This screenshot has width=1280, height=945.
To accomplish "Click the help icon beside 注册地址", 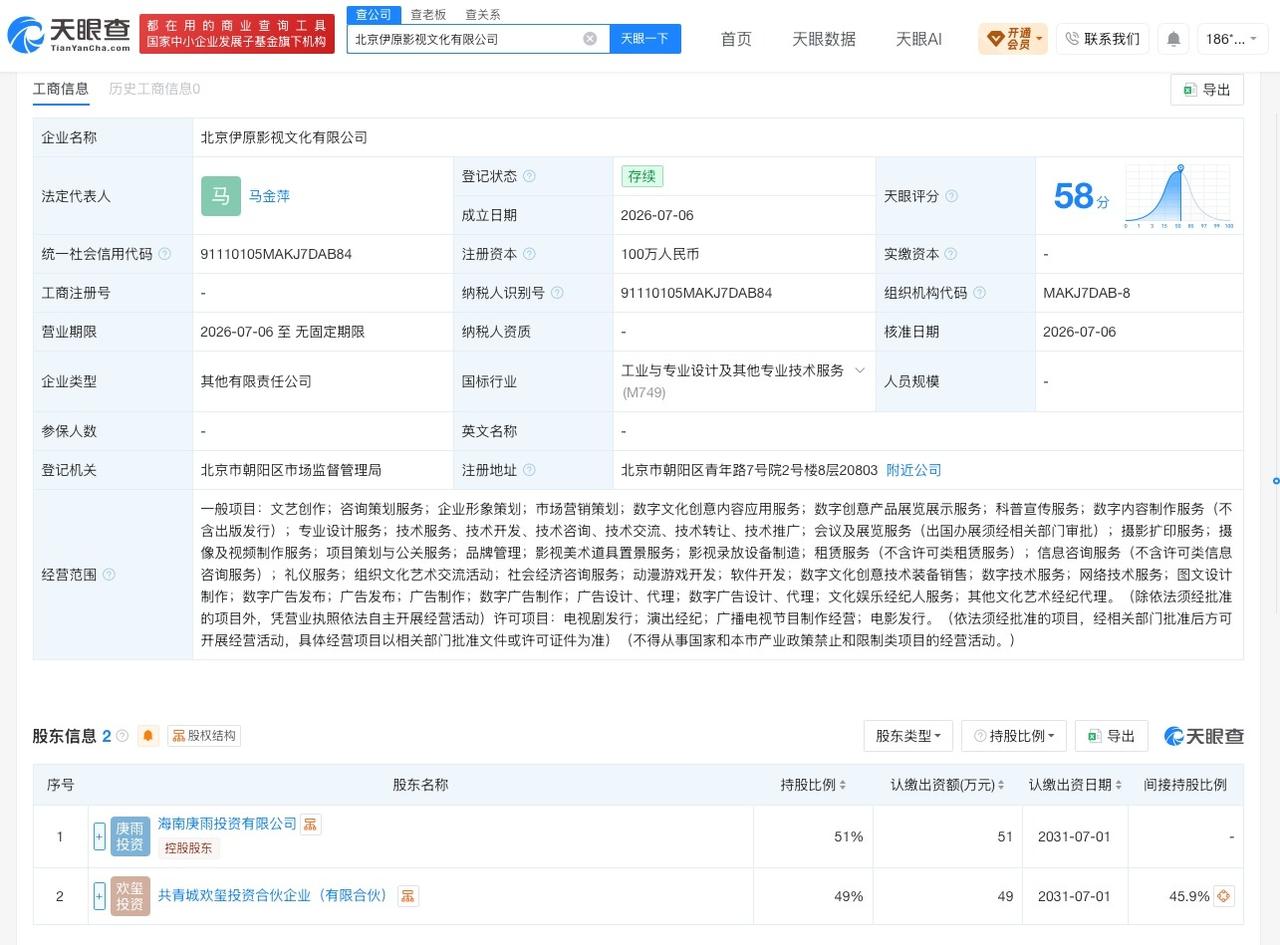I will [x=529, y=470].
